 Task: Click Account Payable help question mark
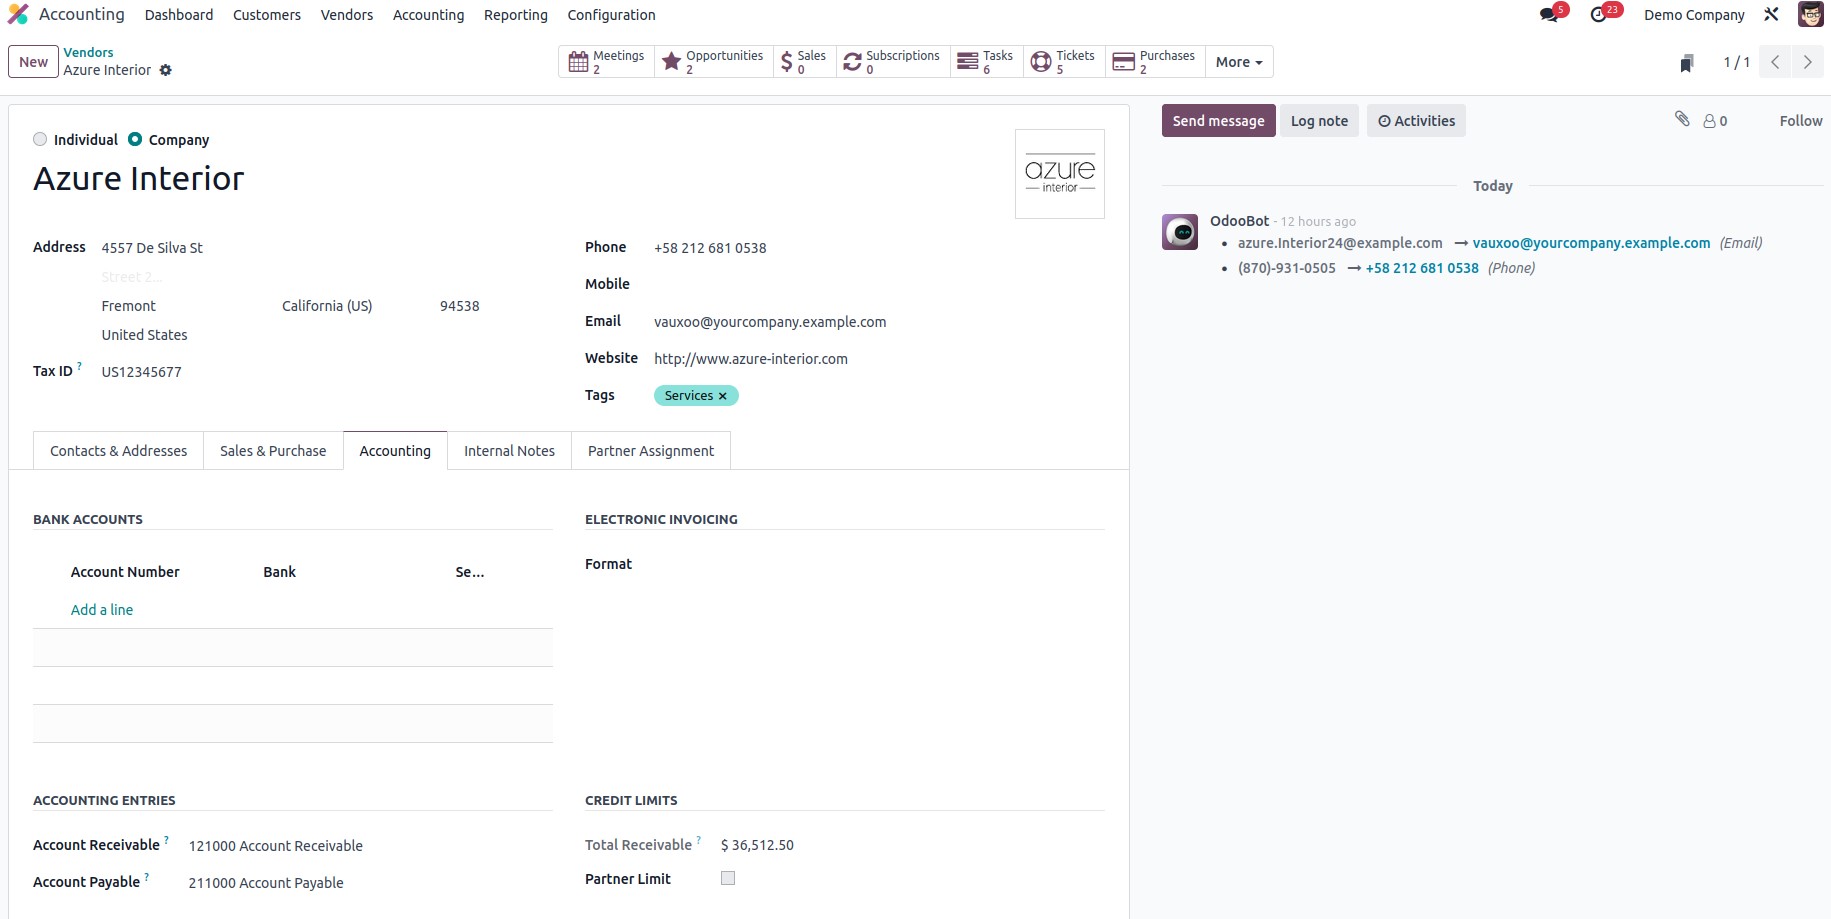pos(146,877)
